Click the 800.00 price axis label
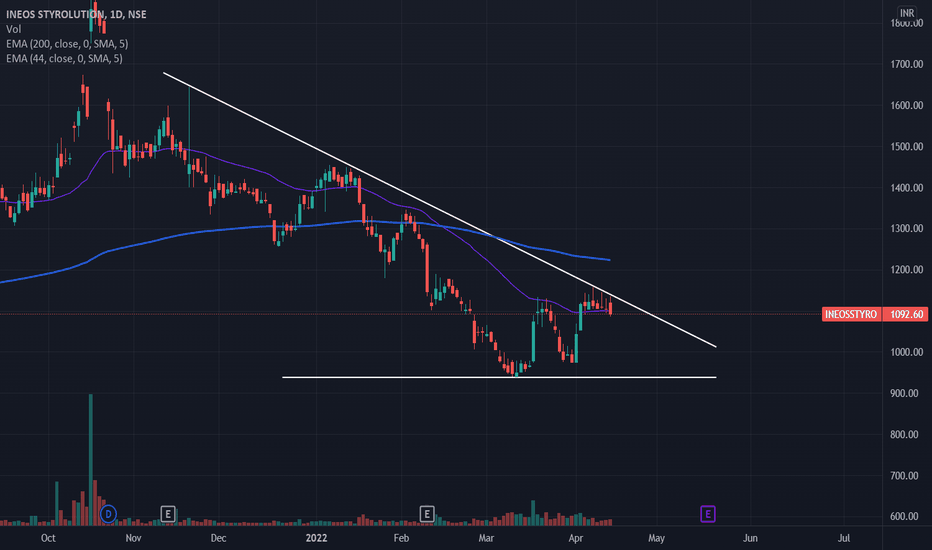 pyautogui.click(x=904, y=435)
